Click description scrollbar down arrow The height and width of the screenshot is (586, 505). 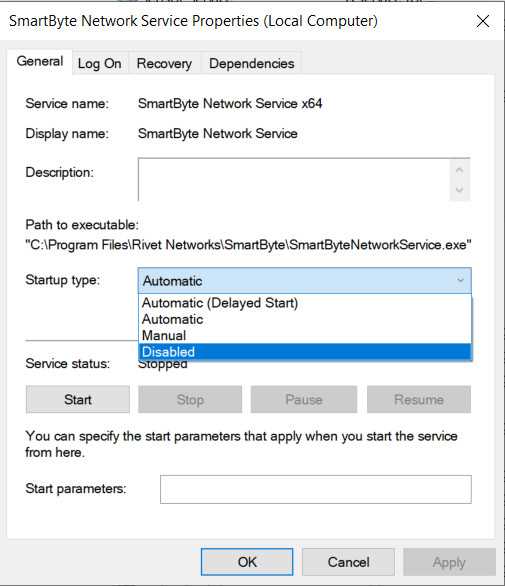459,189
